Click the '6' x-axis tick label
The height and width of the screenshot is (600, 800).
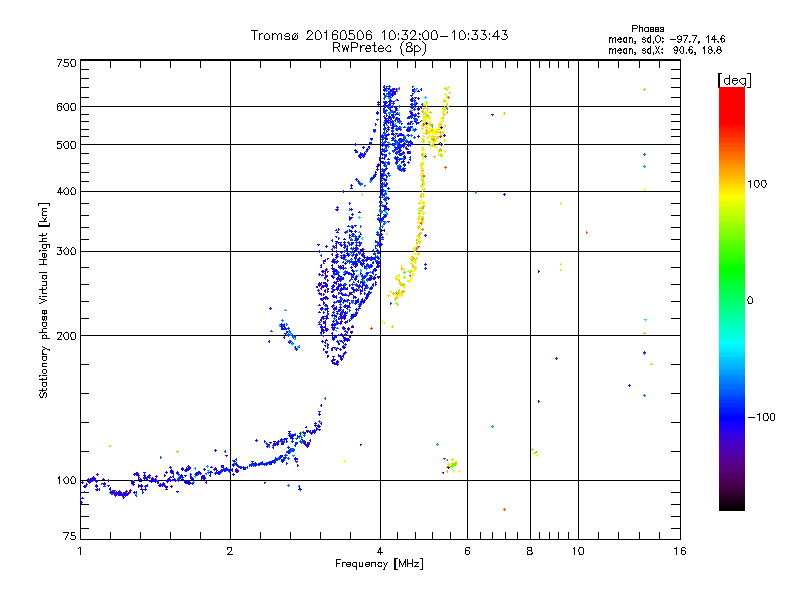tap(467, 551)
